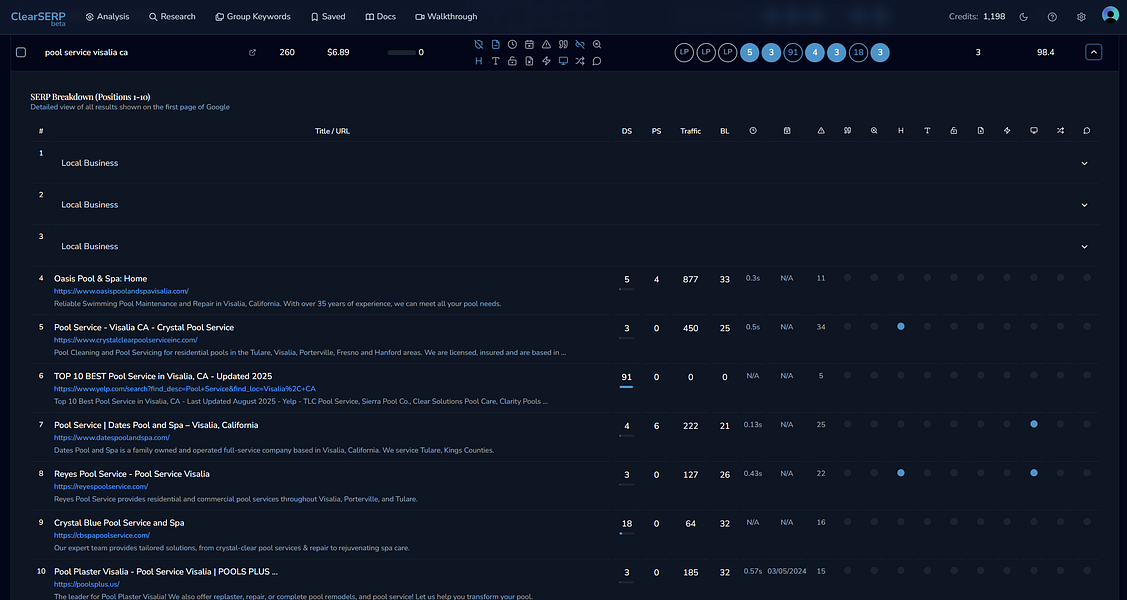The height and width of the screenshot is (600, 1127).
Task: Open the Docs page
Action: tap(380, 17)
